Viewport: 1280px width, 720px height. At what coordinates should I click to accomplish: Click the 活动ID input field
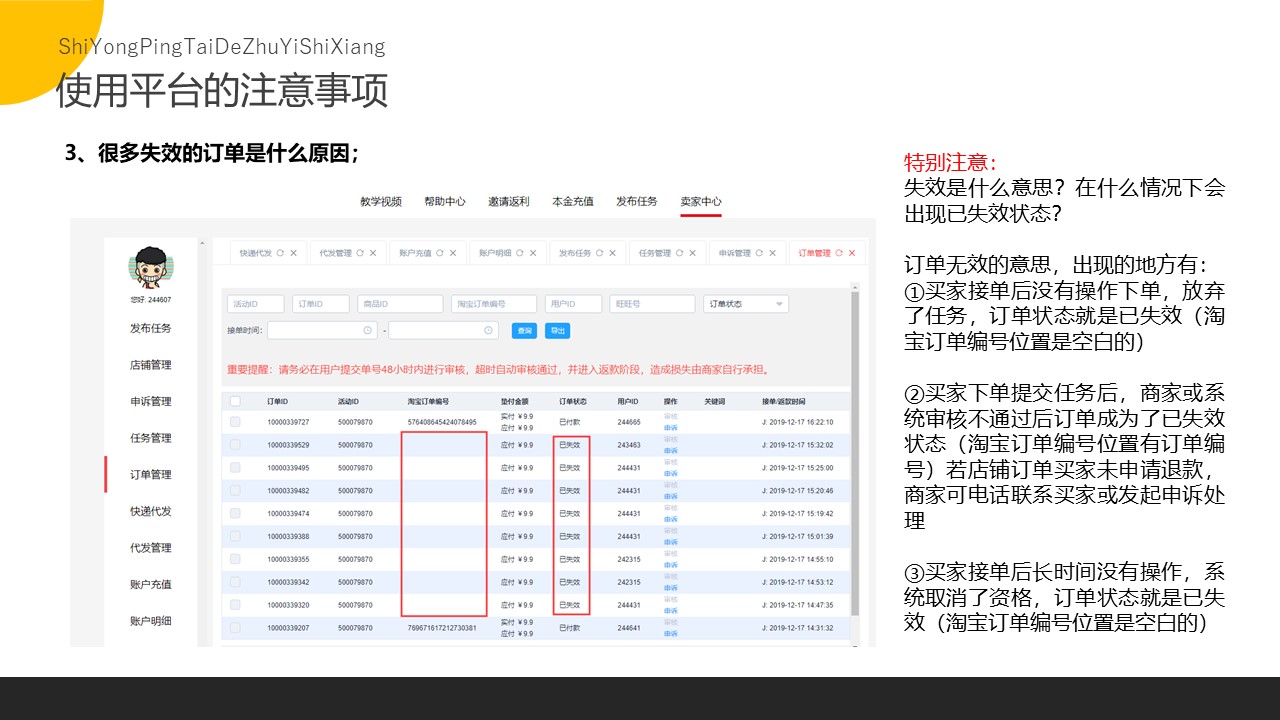(x=255, y=304)
